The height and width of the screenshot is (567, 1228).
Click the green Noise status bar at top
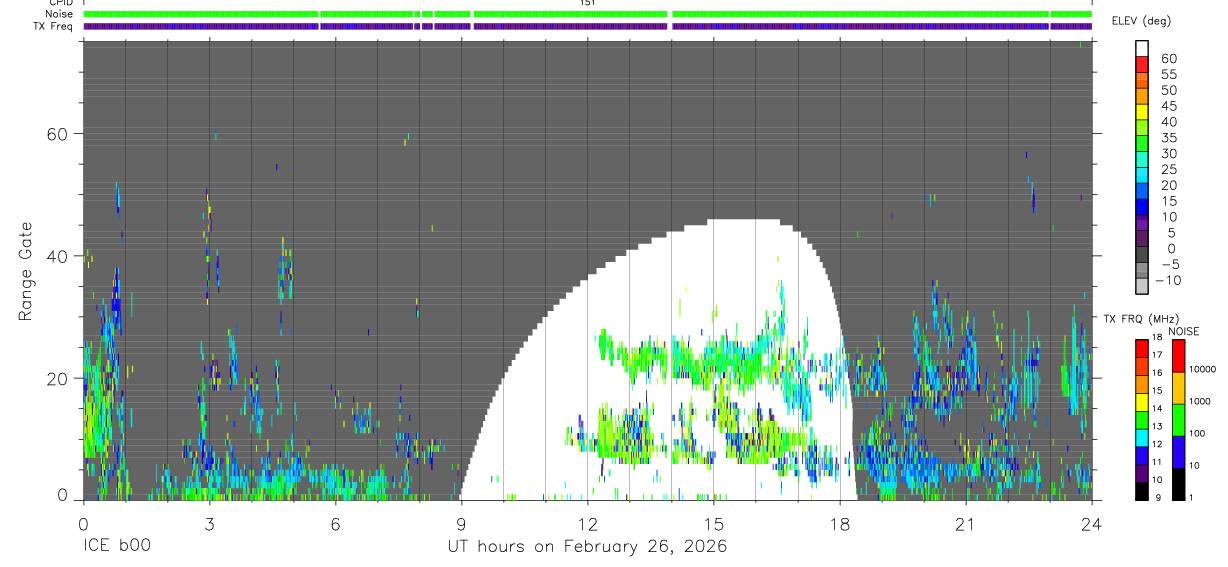coord(587,14)
